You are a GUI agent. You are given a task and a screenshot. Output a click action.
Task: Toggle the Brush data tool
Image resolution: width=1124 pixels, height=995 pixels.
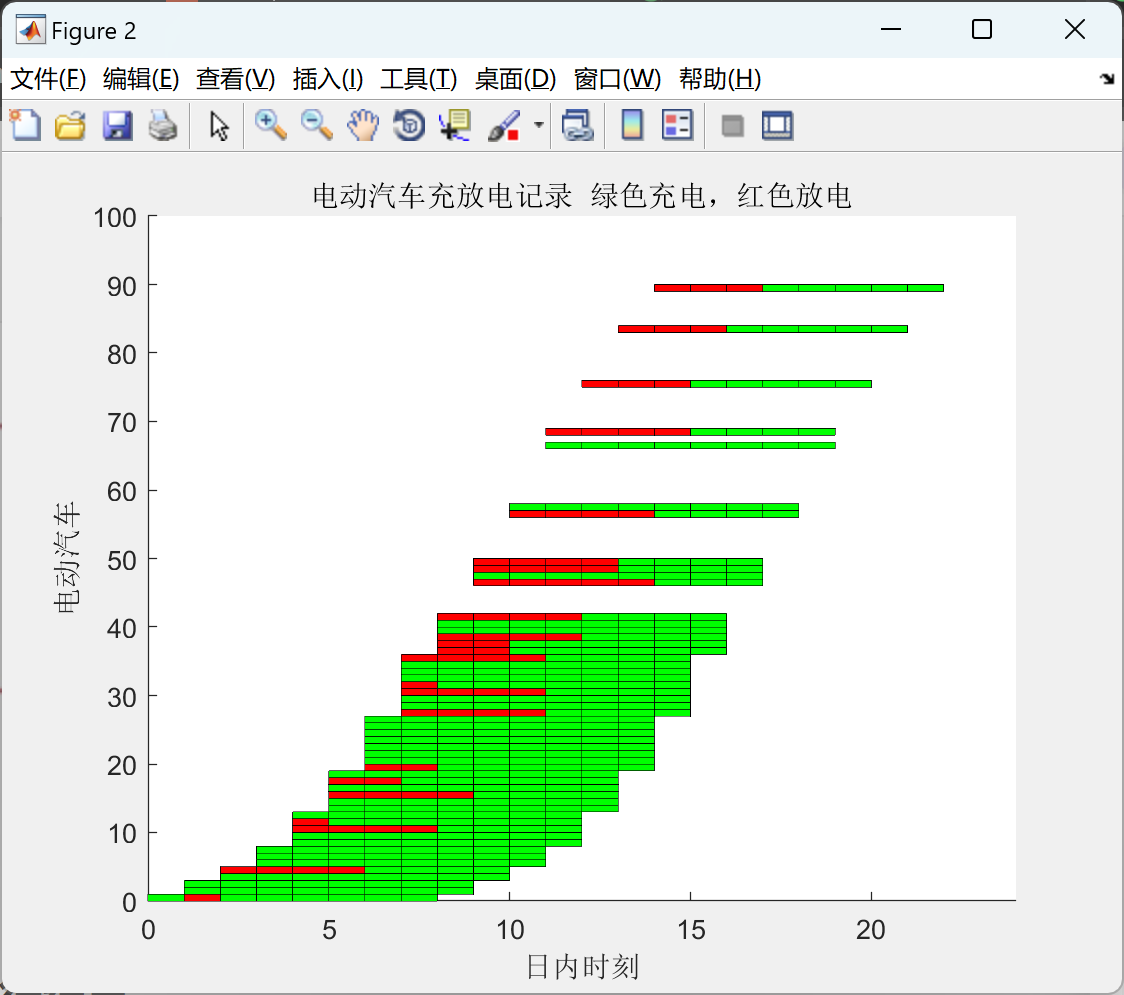[504, 125]
